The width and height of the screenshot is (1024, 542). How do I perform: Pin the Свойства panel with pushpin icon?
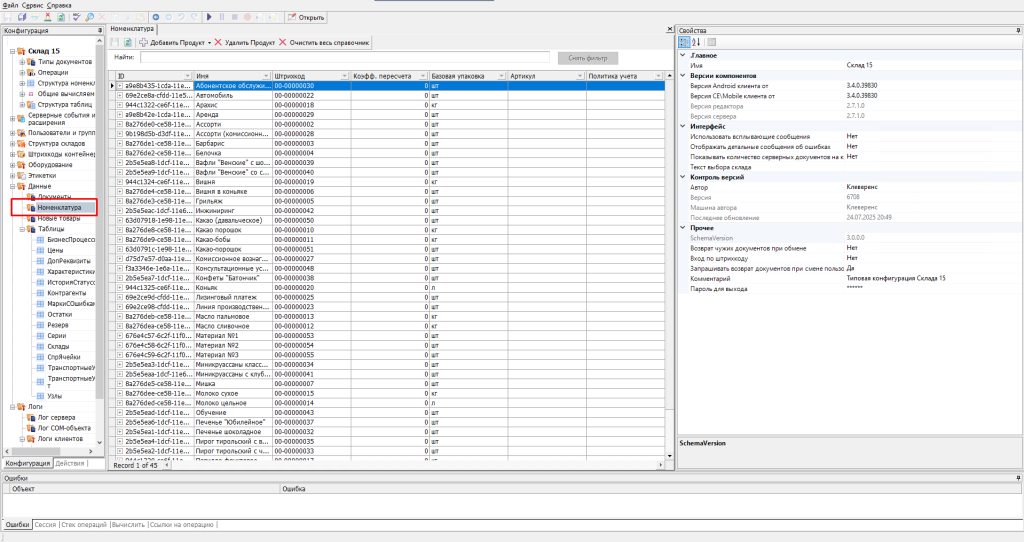pyautogui.click(x=1017, y=31)
